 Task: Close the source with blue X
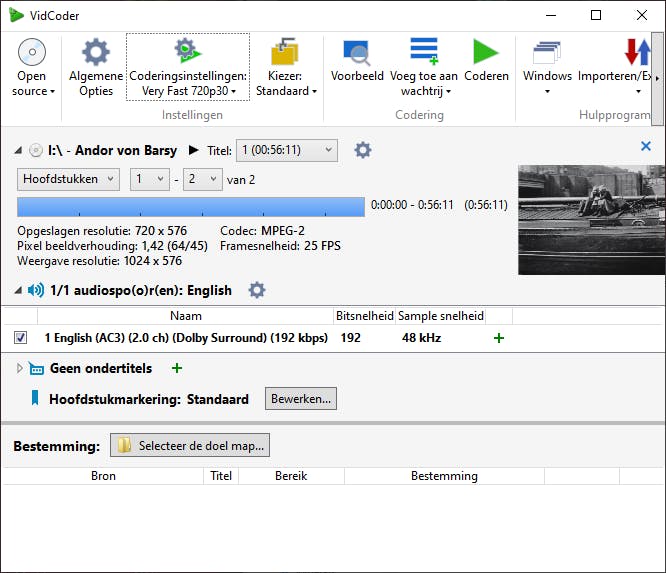(646, 146)
